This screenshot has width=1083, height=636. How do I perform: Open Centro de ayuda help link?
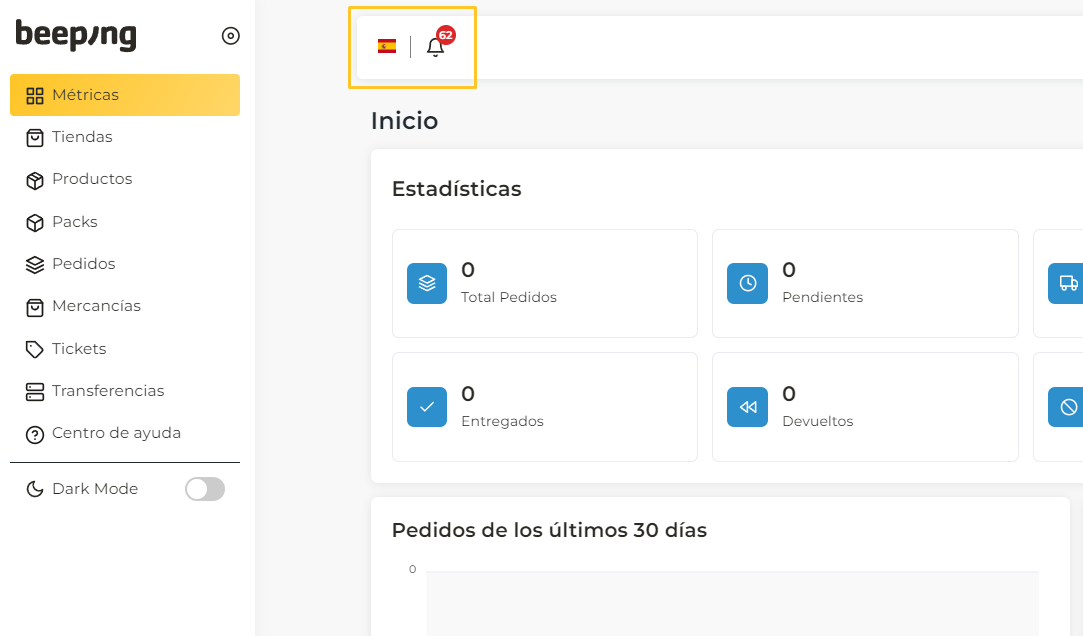coord(116,433)
